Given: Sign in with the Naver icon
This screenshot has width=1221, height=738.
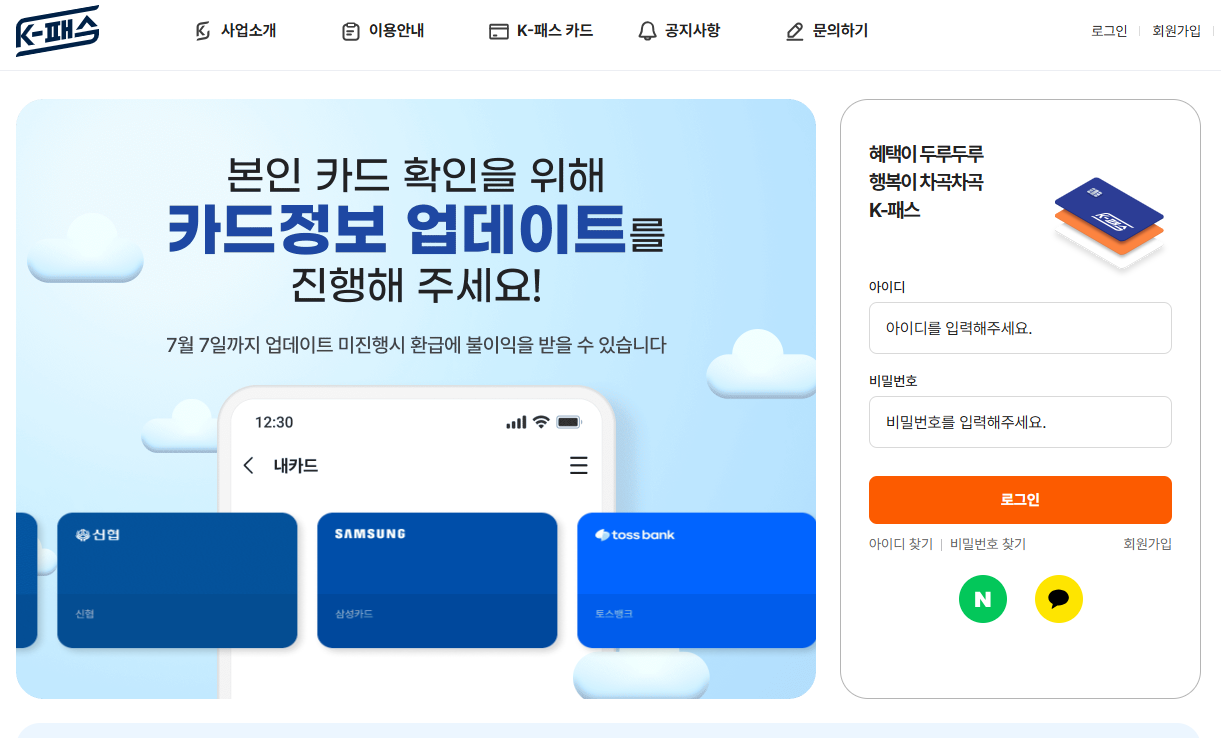Looking at the screenshot, I should [x=983, y=599].
